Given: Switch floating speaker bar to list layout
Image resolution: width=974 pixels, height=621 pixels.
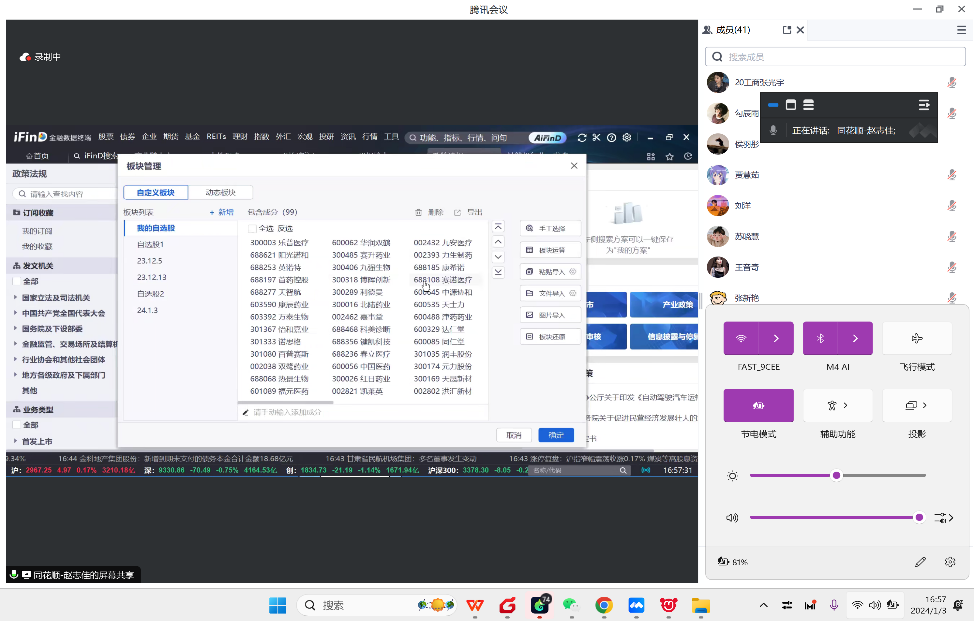Looking at the screenshot, I should pos(808,105).
